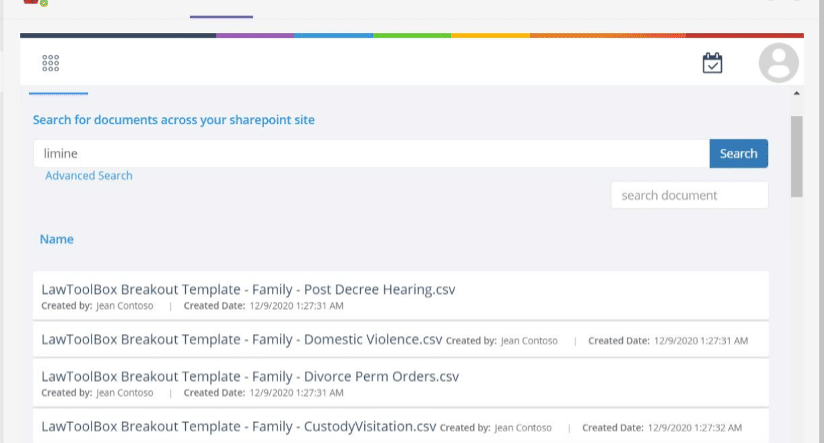Open Family - Divorce Perm Orders.csv
The height and width of the screenshot is (443, 825).
pos(250,377)
